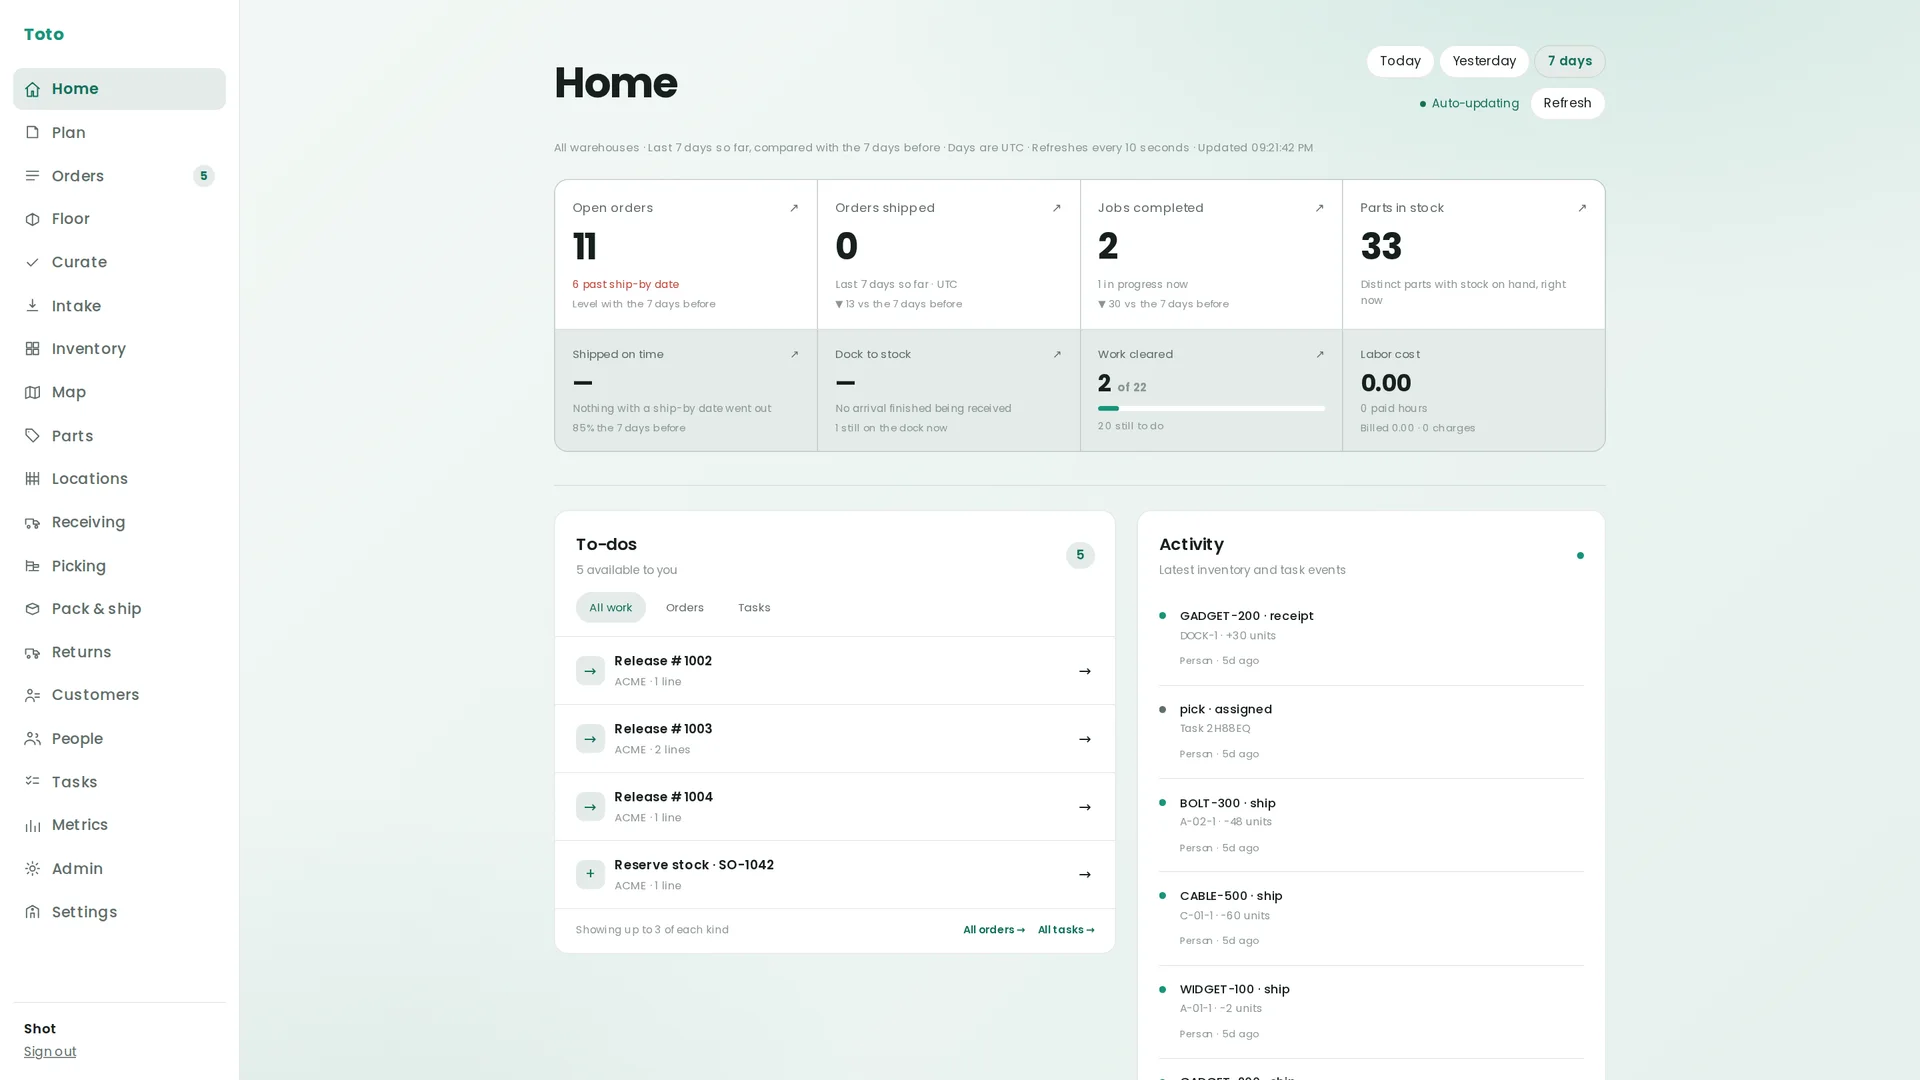Open Inventory in the sidebar
The image size is (1920, 1080).
tap(119, 349)
